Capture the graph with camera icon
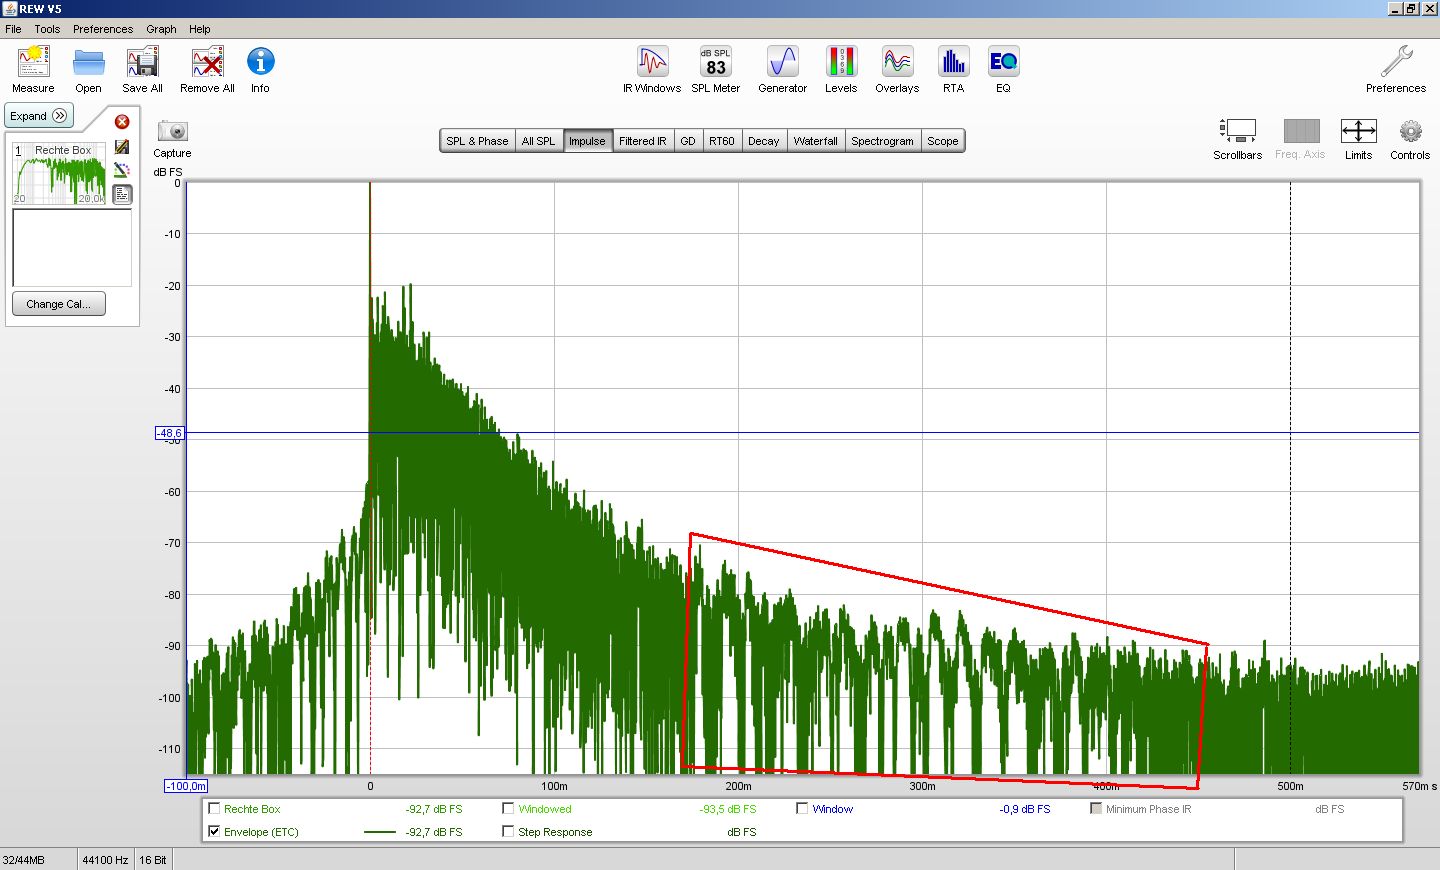1440x870 pixels. point(172,131)
